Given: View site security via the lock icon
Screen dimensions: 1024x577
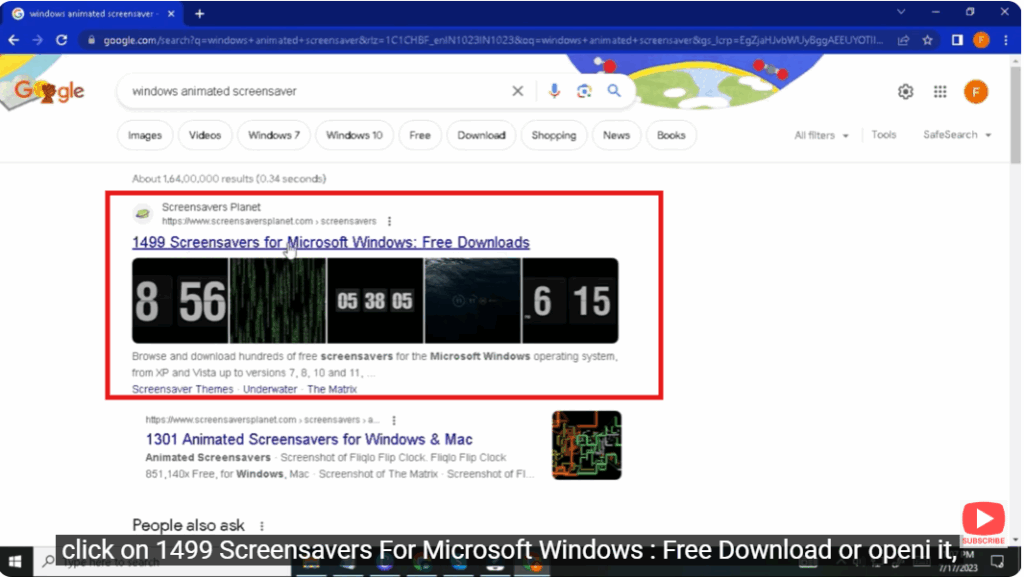Looking at the screenshot, I should click(x=89, y=40).
